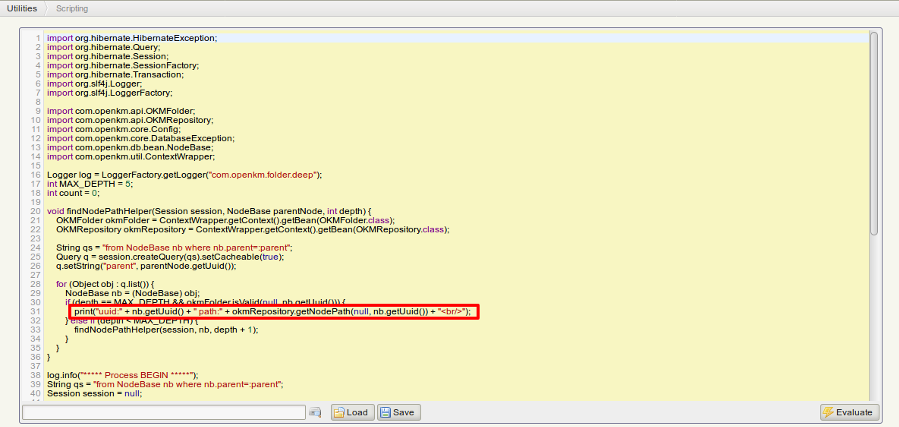The width and height of the screenshot is (899, 427).
Task: Click the Session session = null line
Action: tap(94, 393)
